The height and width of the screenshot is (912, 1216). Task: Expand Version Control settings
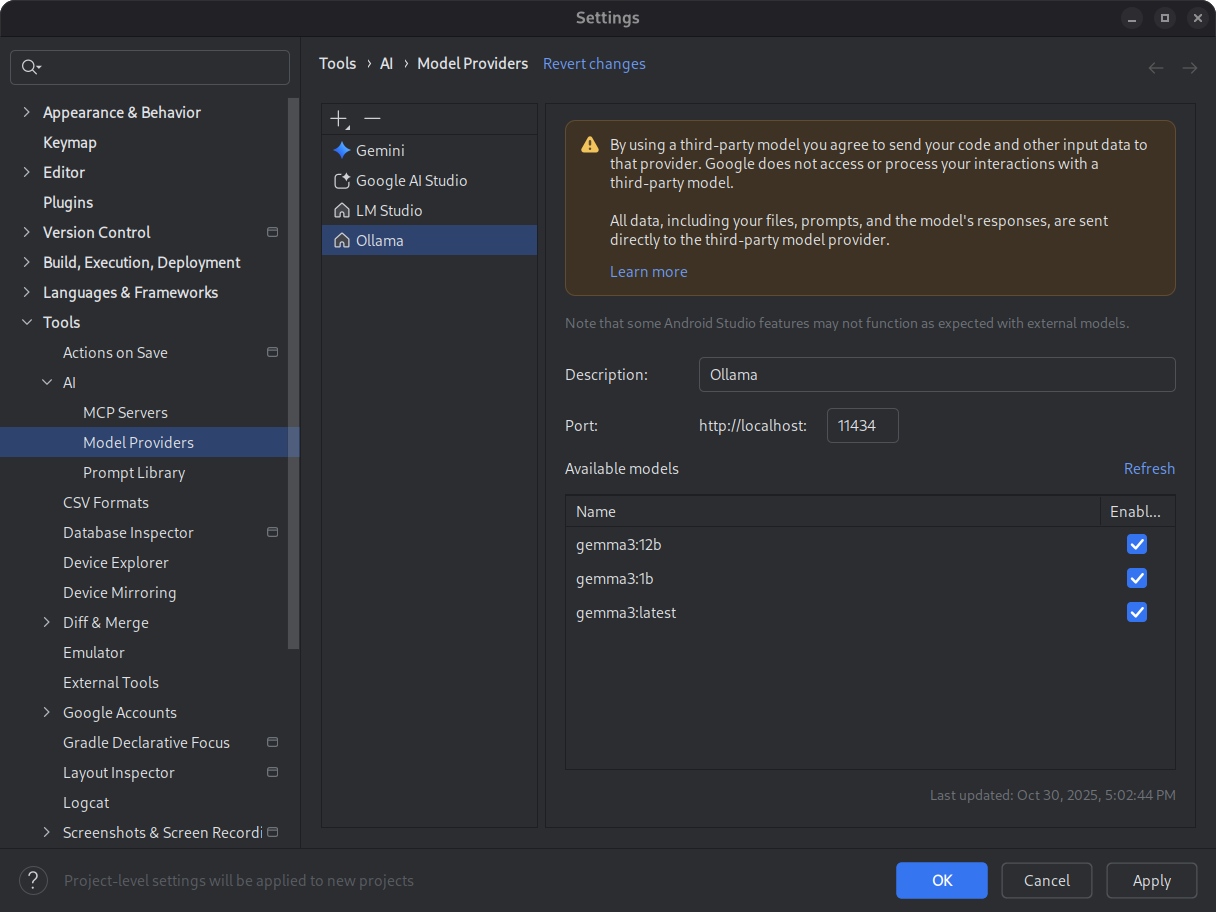click(26, 232)
